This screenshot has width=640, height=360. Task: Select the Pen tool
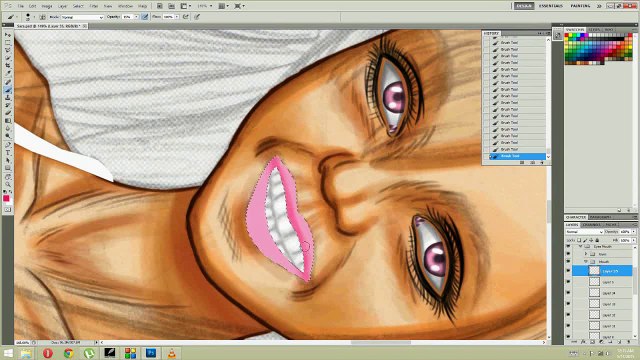8,145
